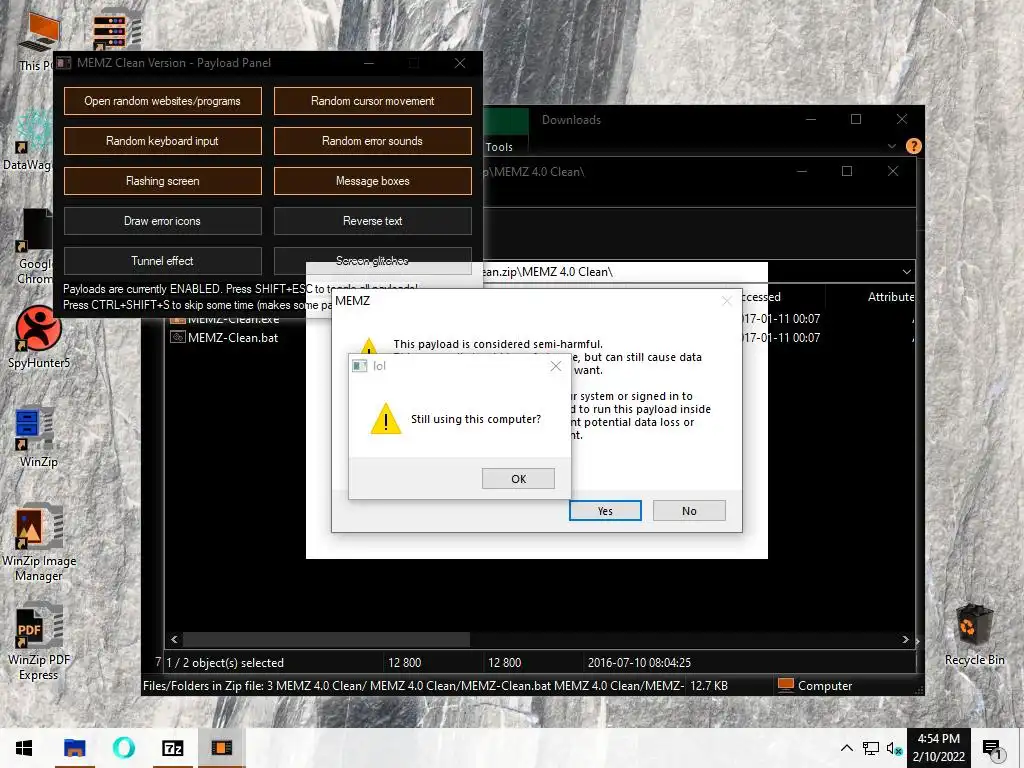Open help icon in Downloads window
The image size is (1024, 768).
(914, 146)
